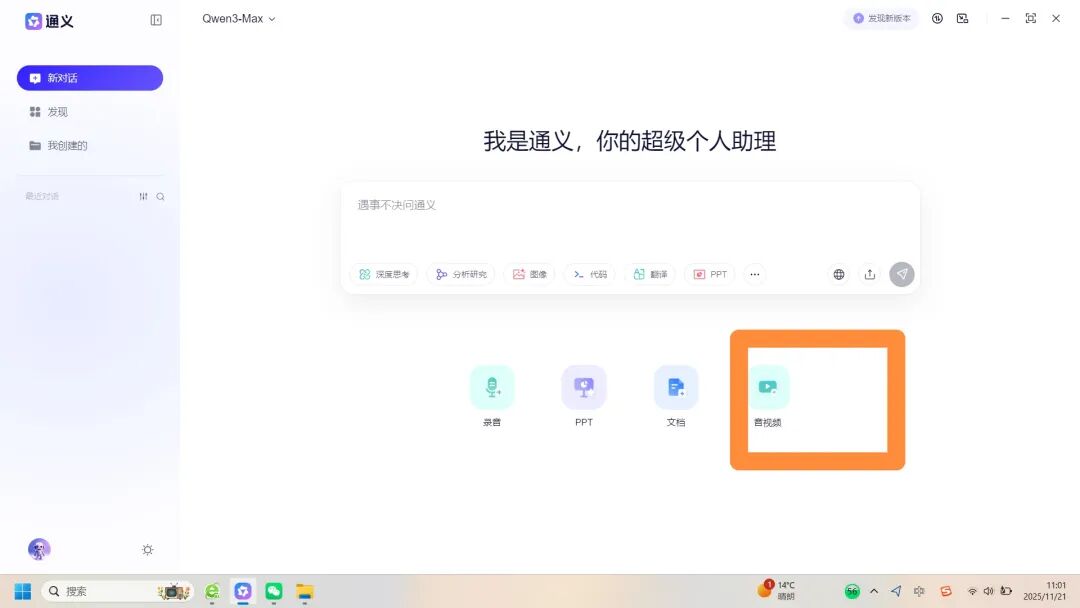Open the 录音 recording feature
The height and width of the screenshot is (608, 1080).
tap(491, 393)
